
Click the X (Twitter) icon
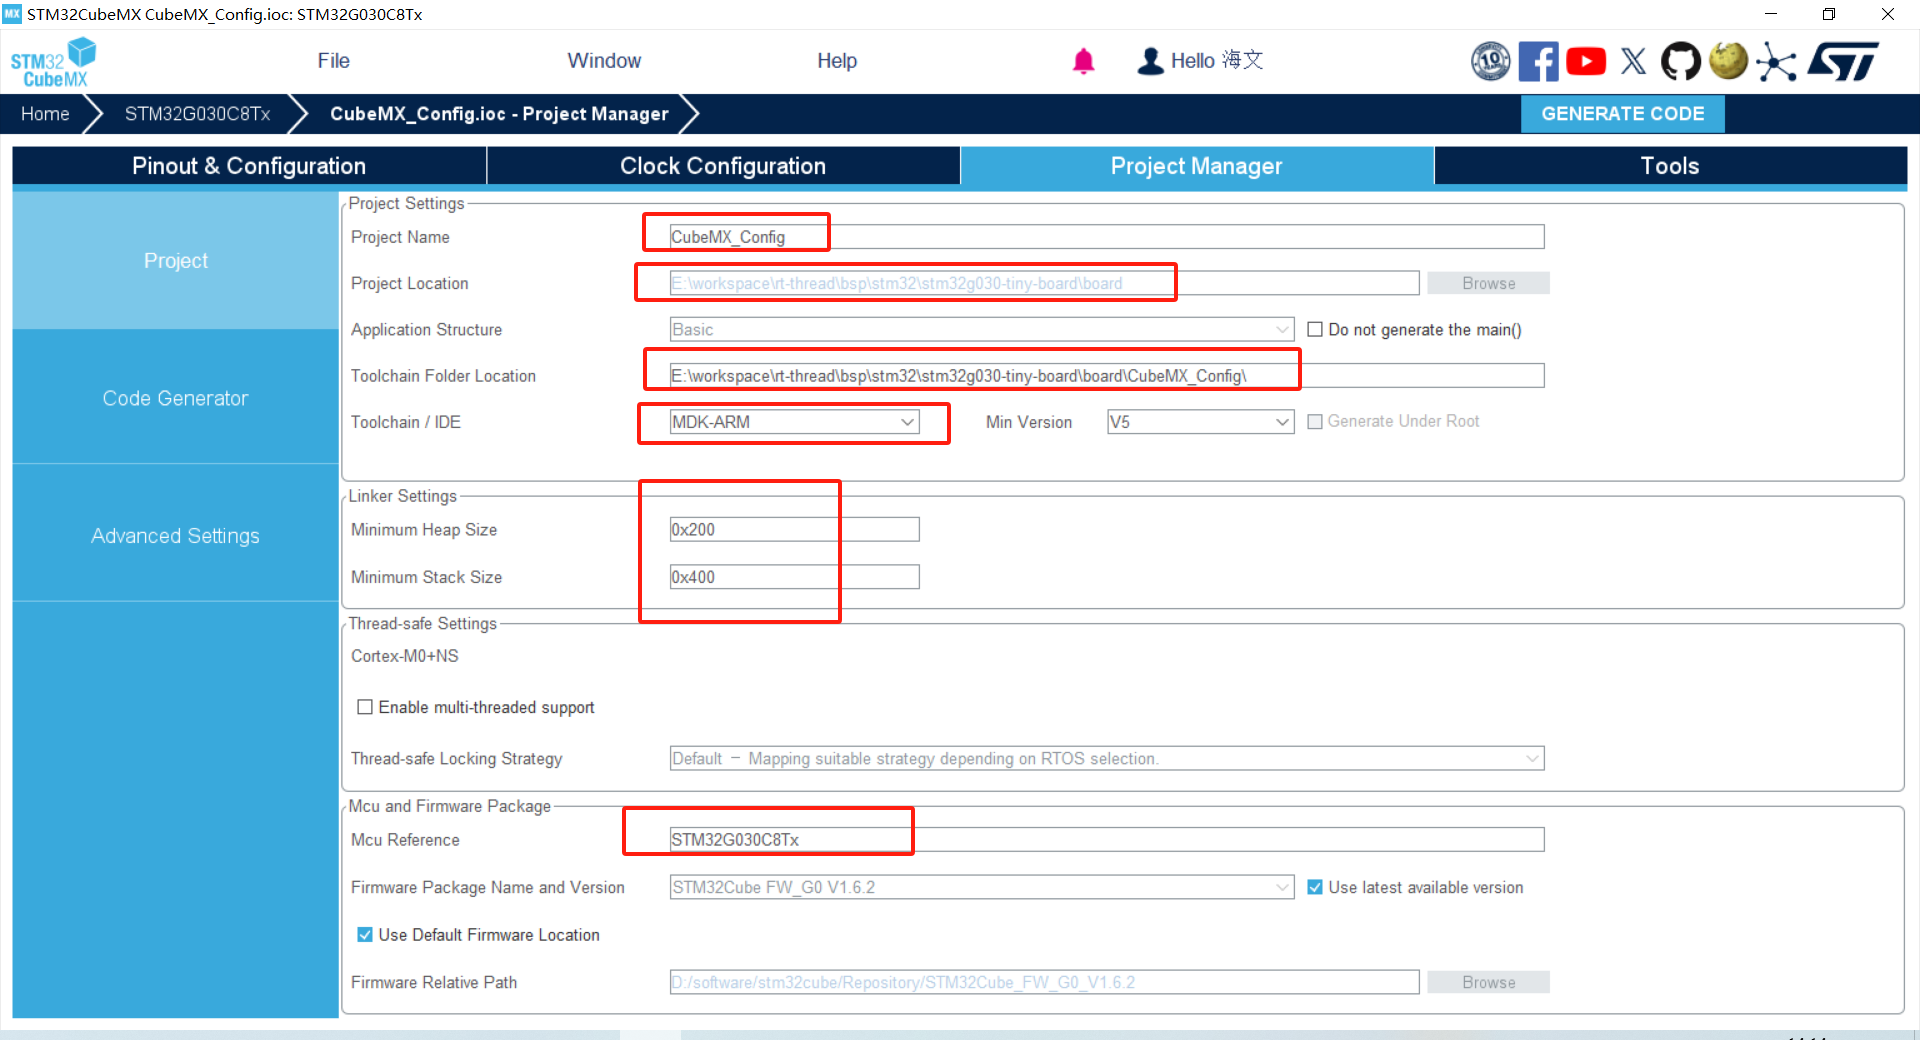(1633, 61)
